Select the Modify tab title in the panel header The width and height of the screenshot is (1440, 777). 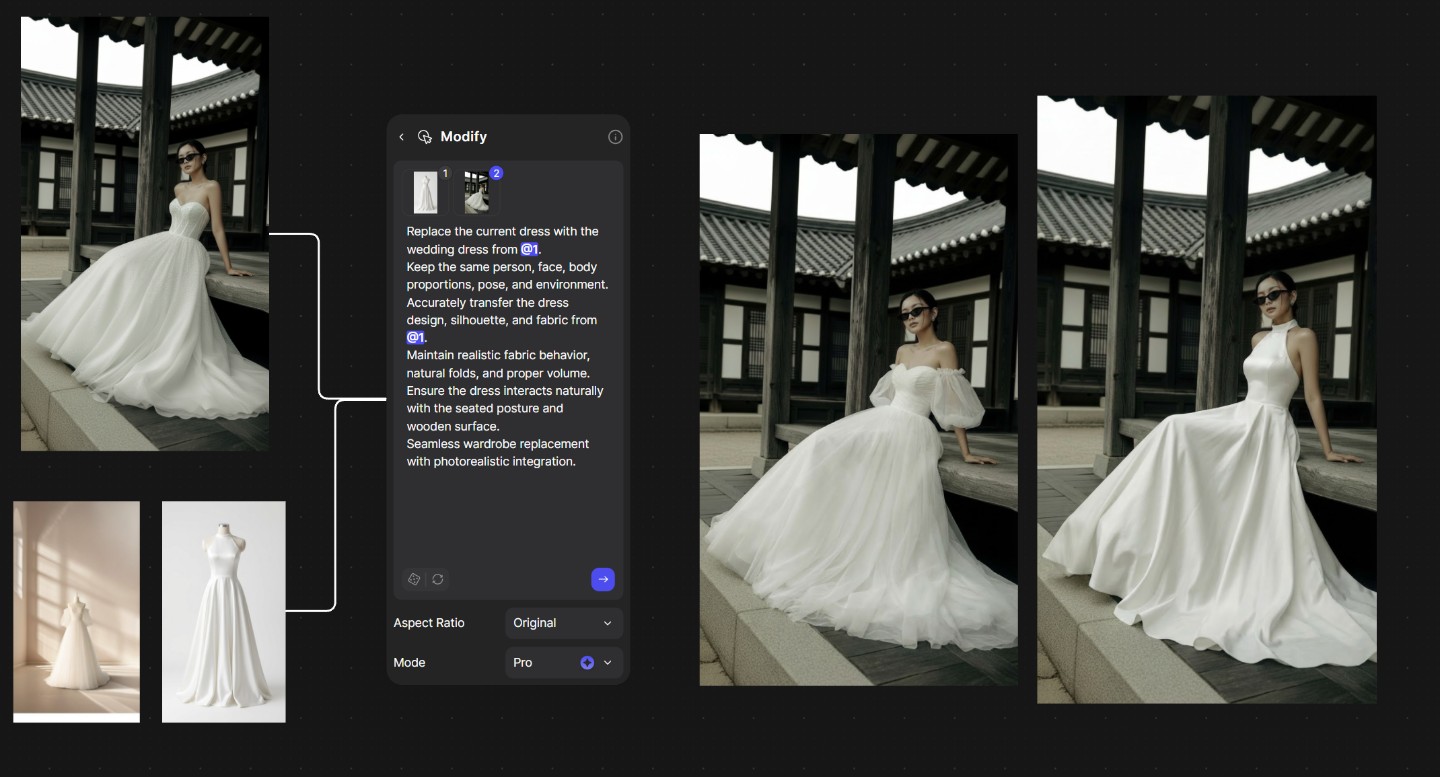tap(463, 136)
